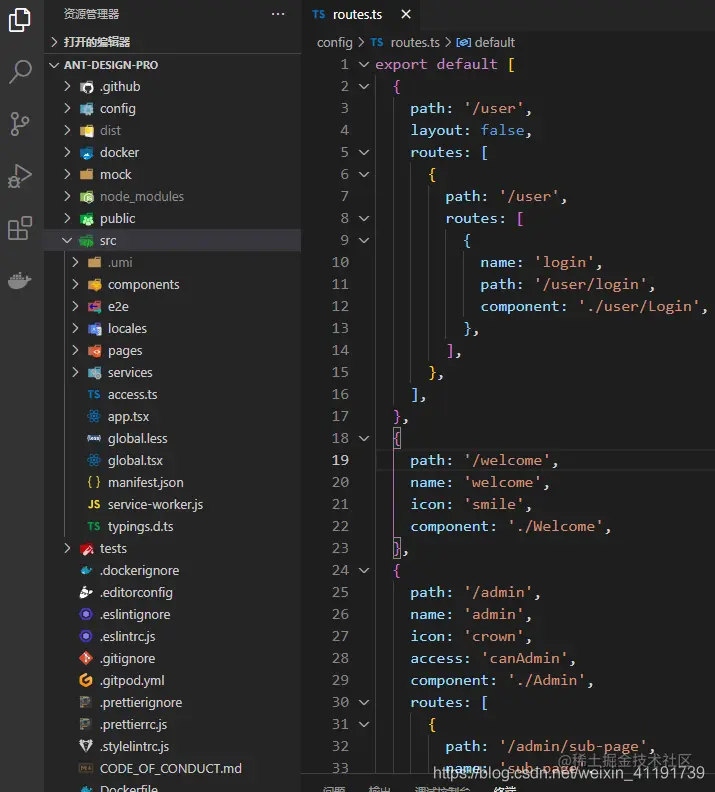This screenshot has height=792, width=715.
Task: Click the JS icon beside service-worker.js
Action: pyautogui.click(x=94, y=505)
